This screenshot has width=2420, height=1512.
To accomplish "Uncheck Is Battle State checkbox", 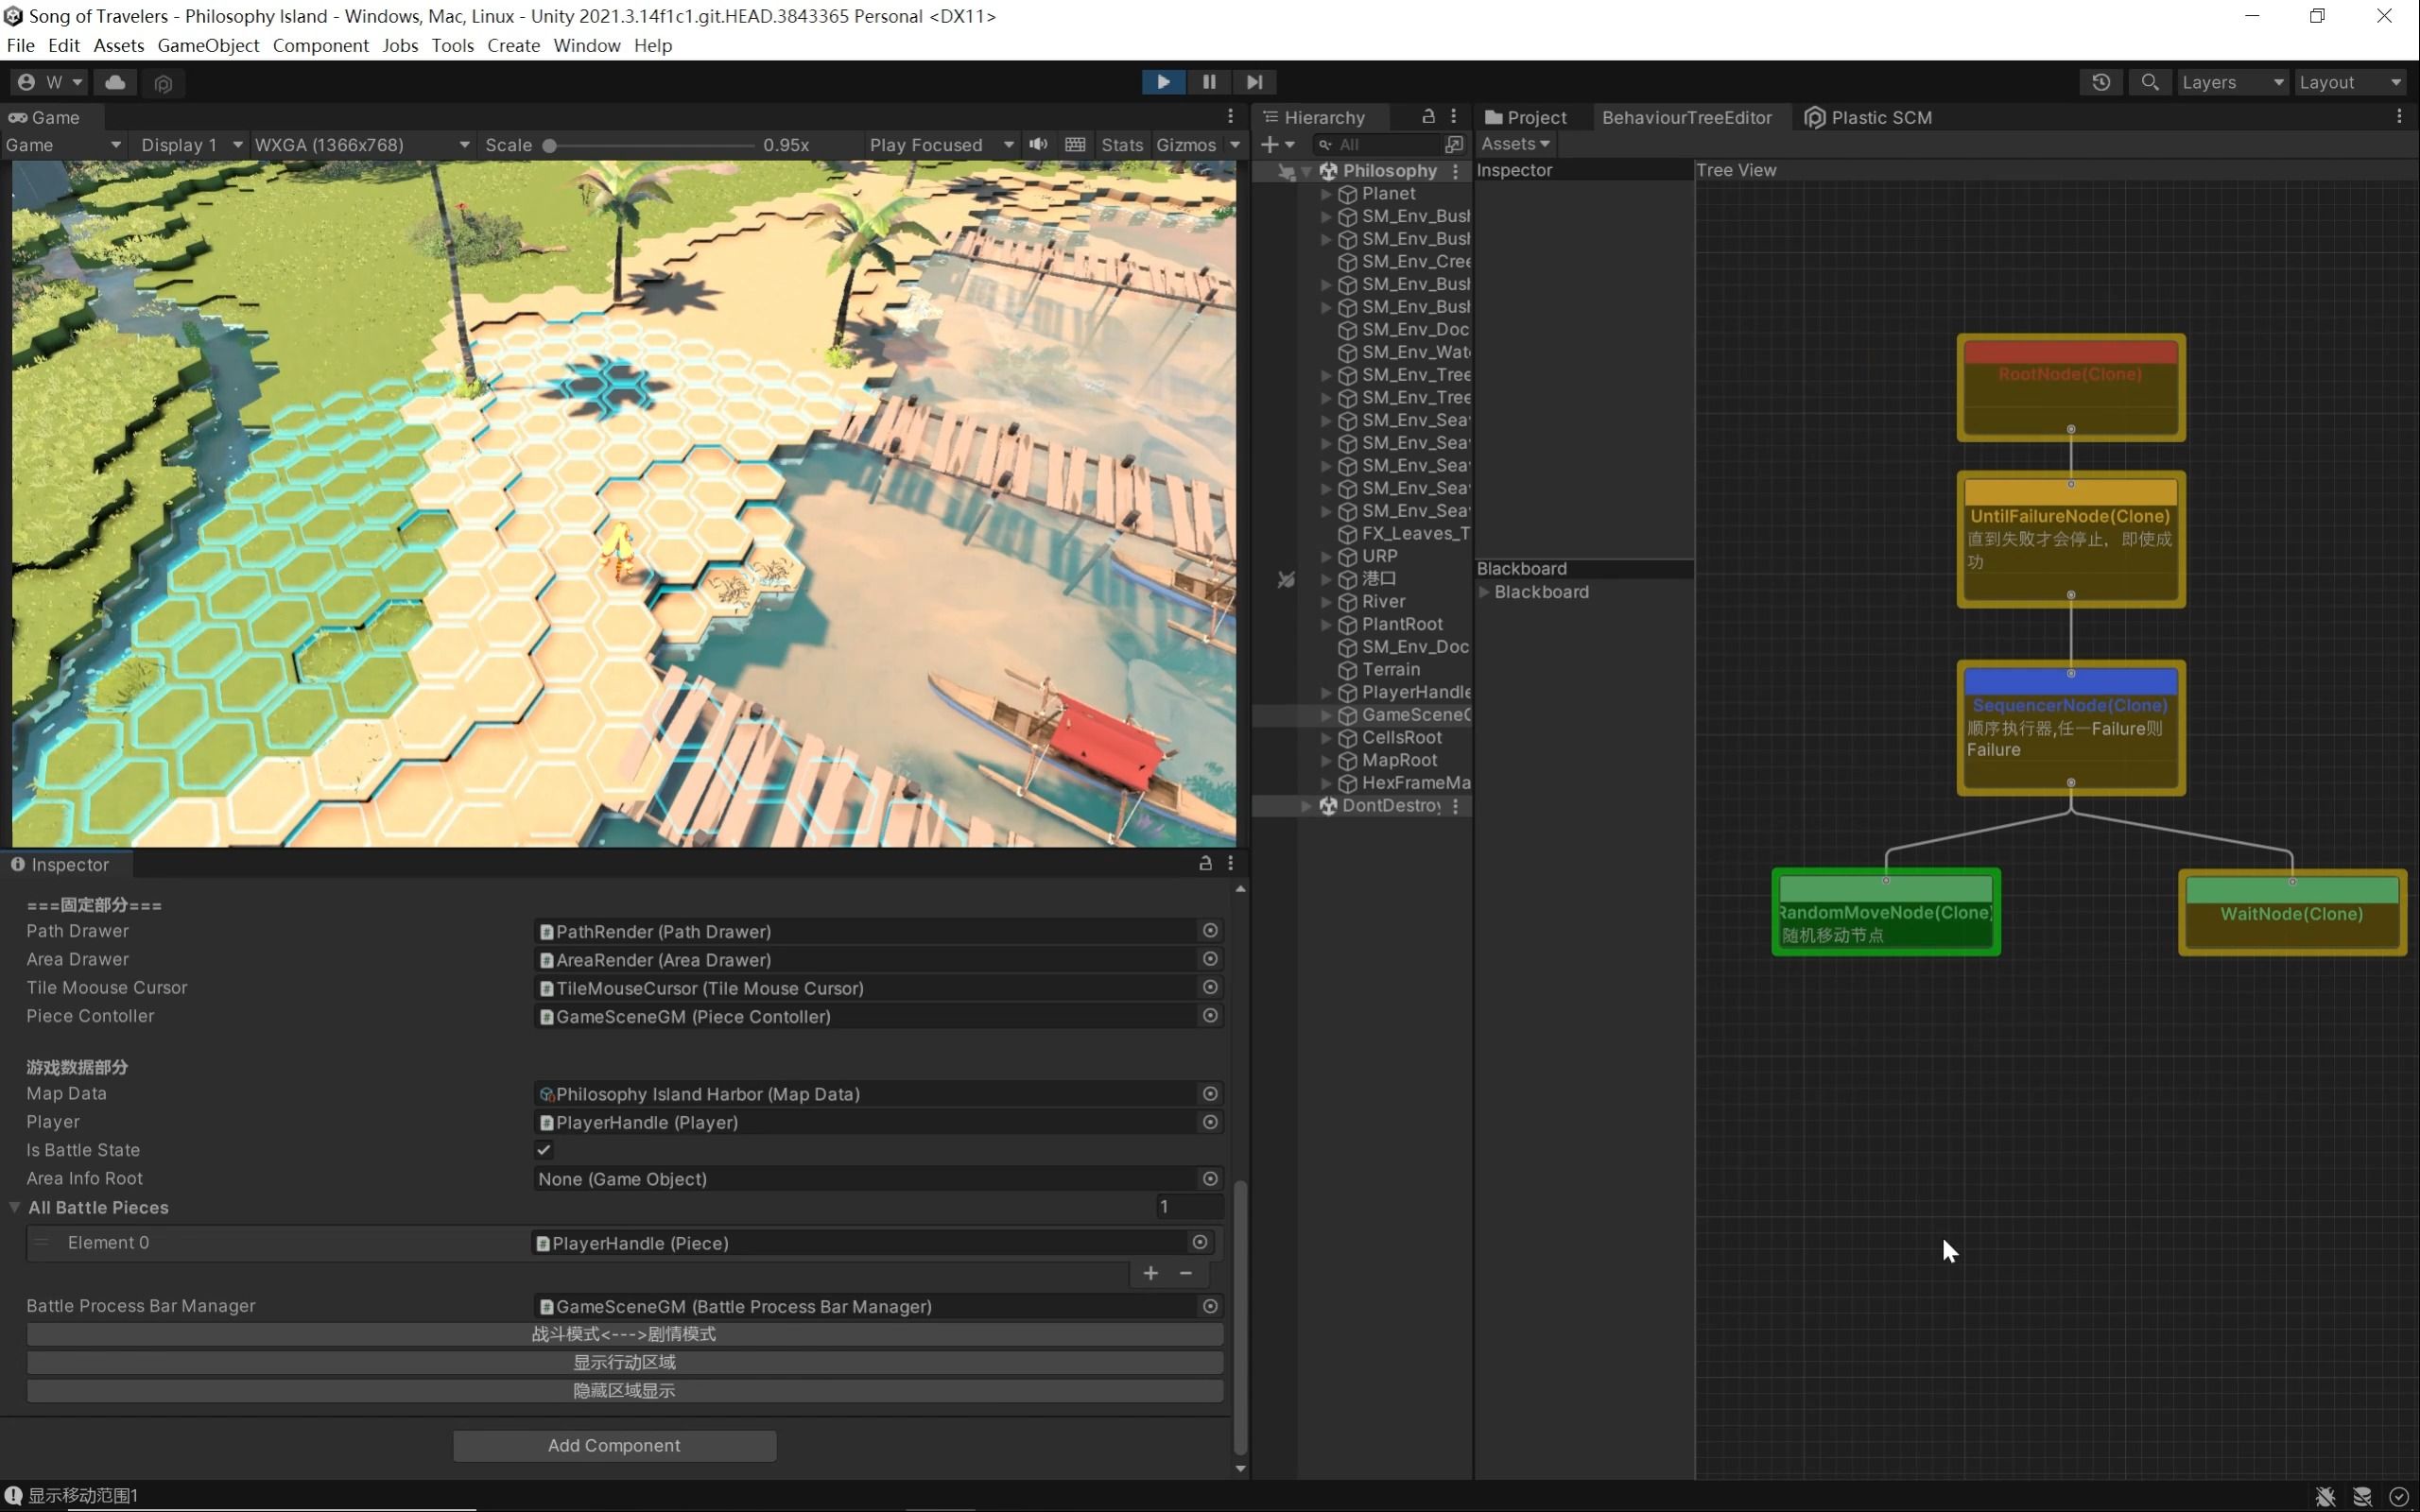I will pyautogui.click(x=544, y=1150).
